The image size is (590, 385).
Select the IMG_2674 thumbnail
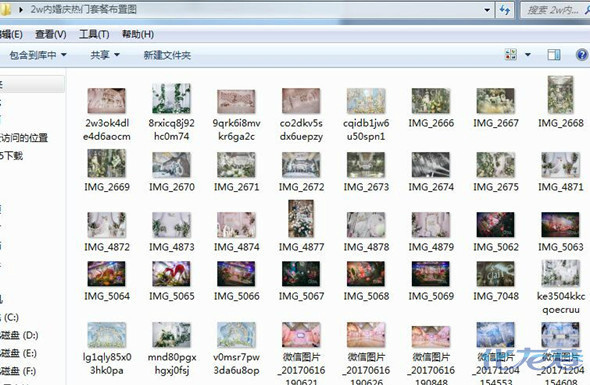pos(431,165)
